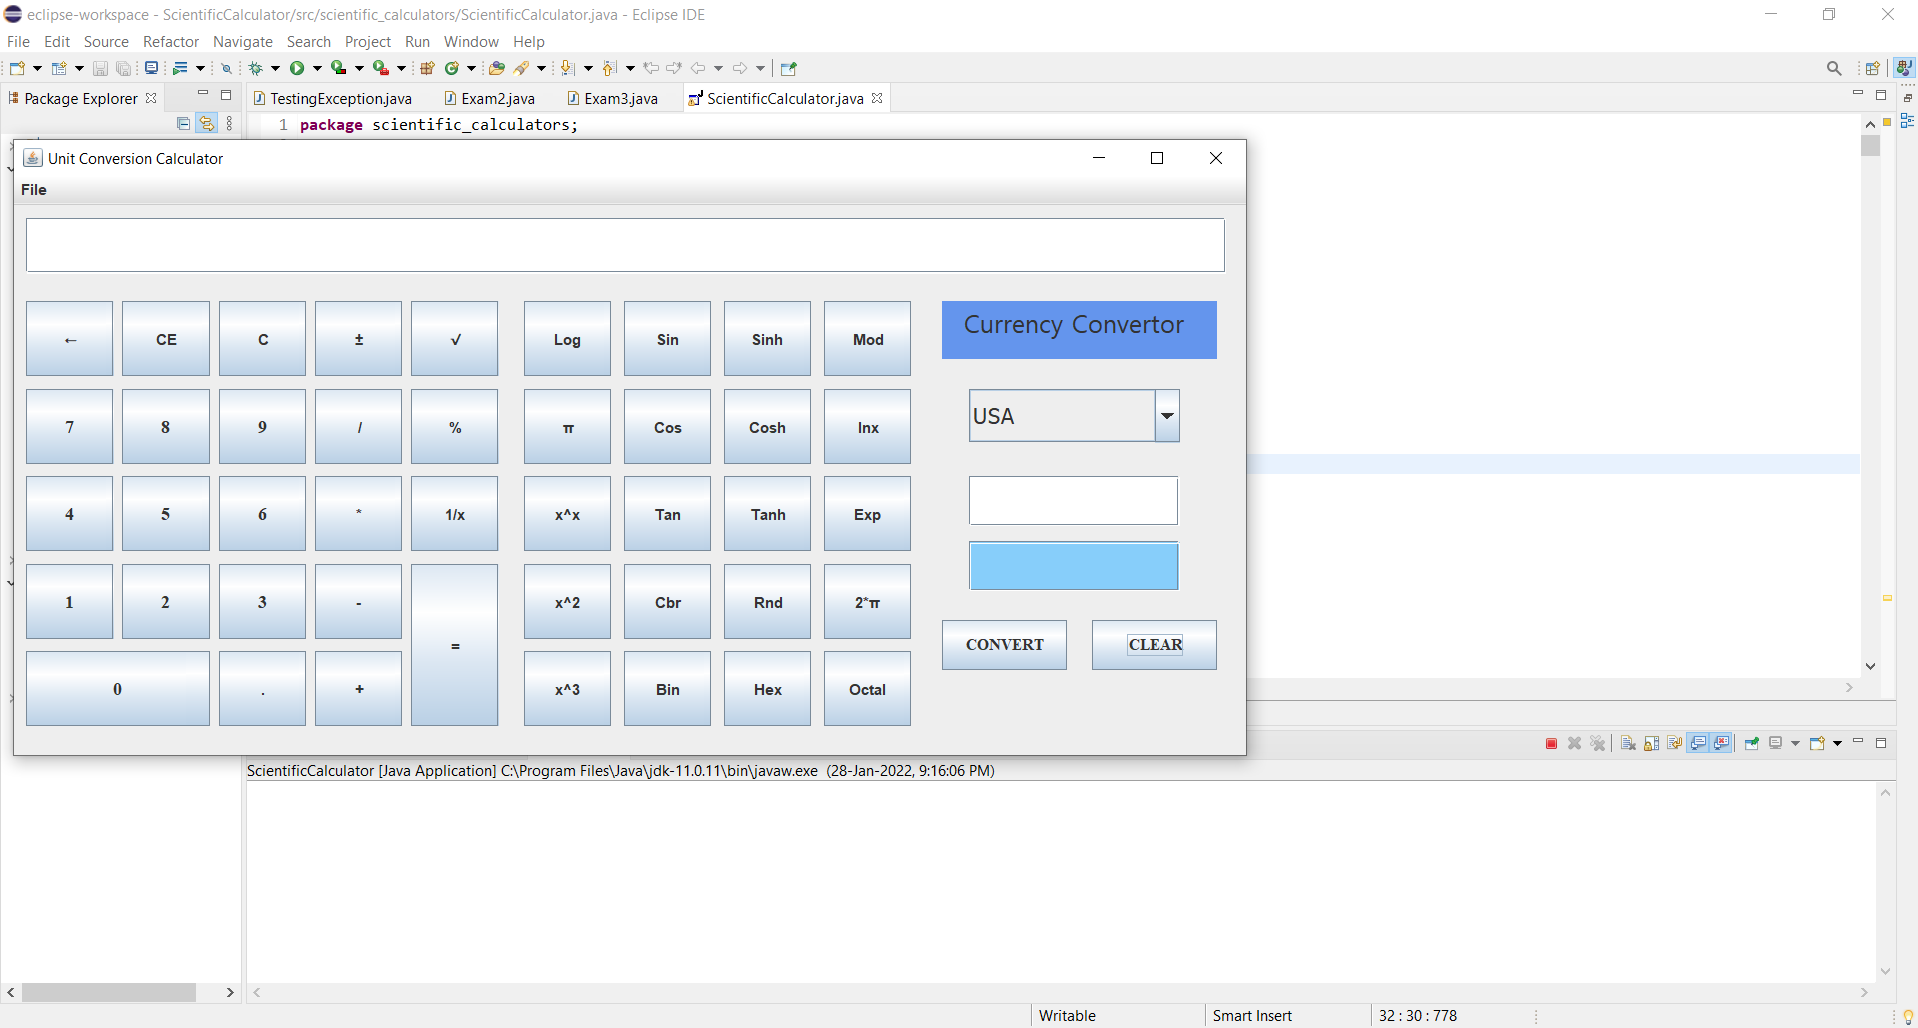Toggle Show Console When Standard Error Changes
The image size is (1918, 1028).
[1722, 743]
